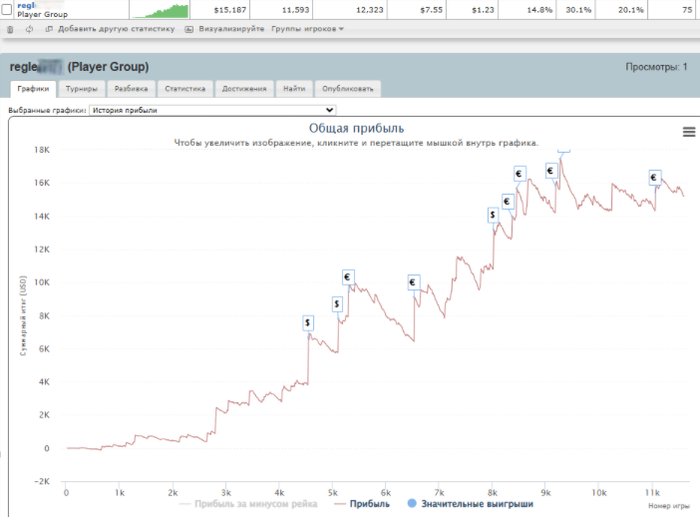Open the regl player name link in the top row

coord(26,5)
